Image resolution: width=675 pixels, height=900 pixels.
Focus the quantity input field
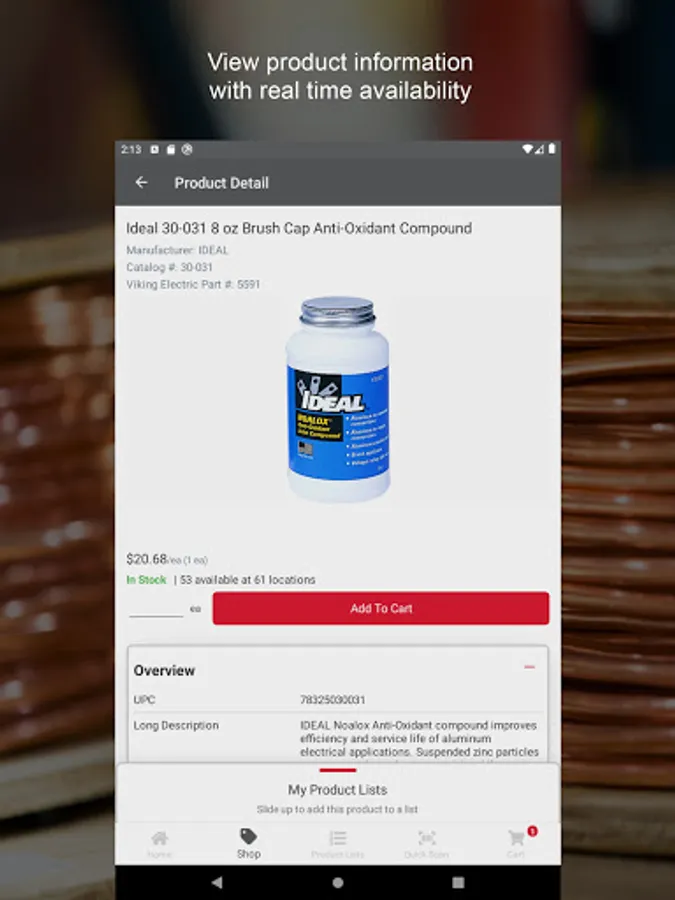tap(156, 608)
